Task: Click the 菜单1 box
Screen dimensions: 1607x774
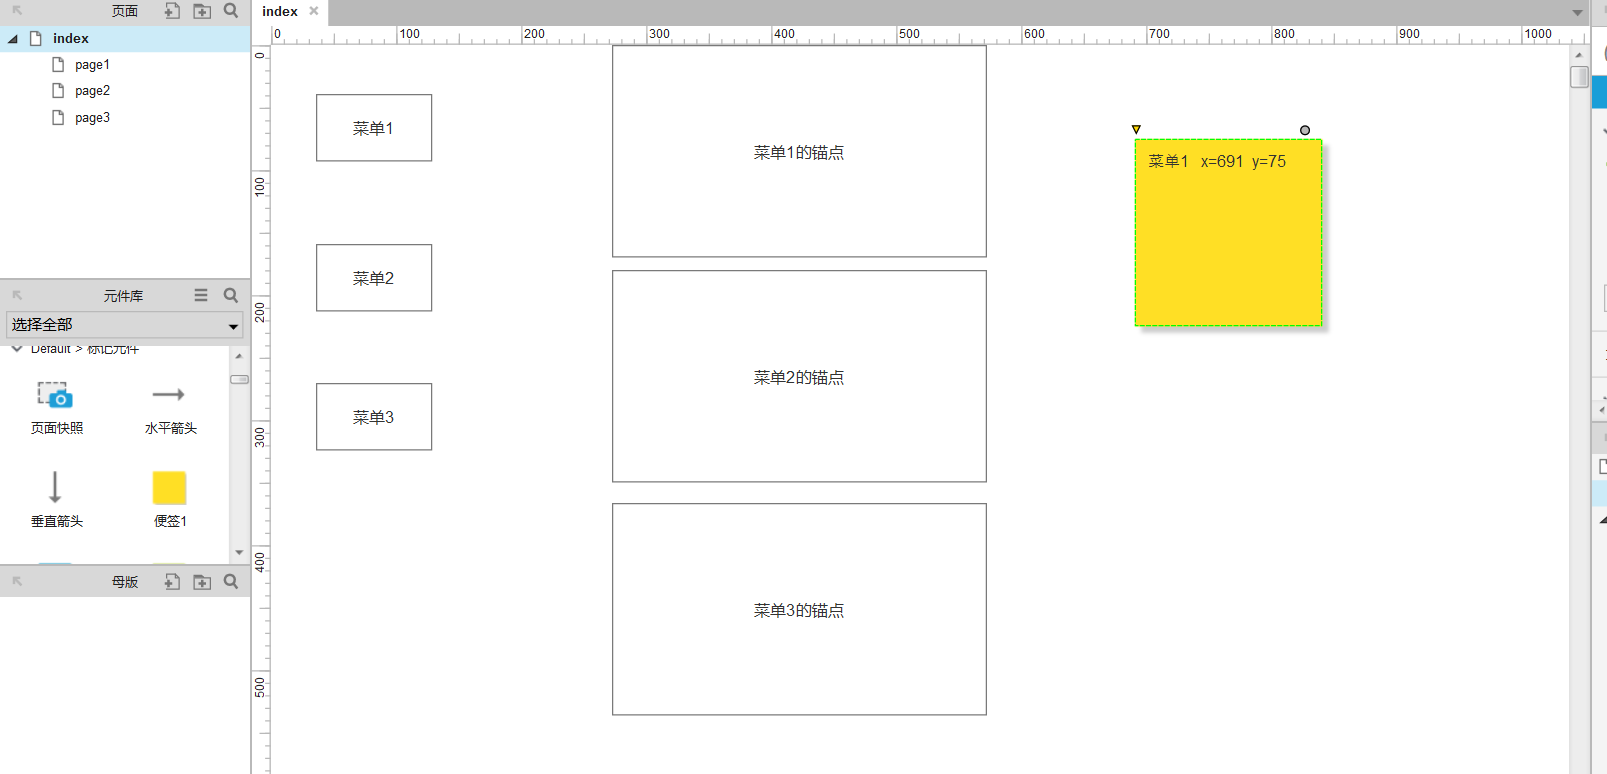Action: pyautogui.click(x=374, y=128)
